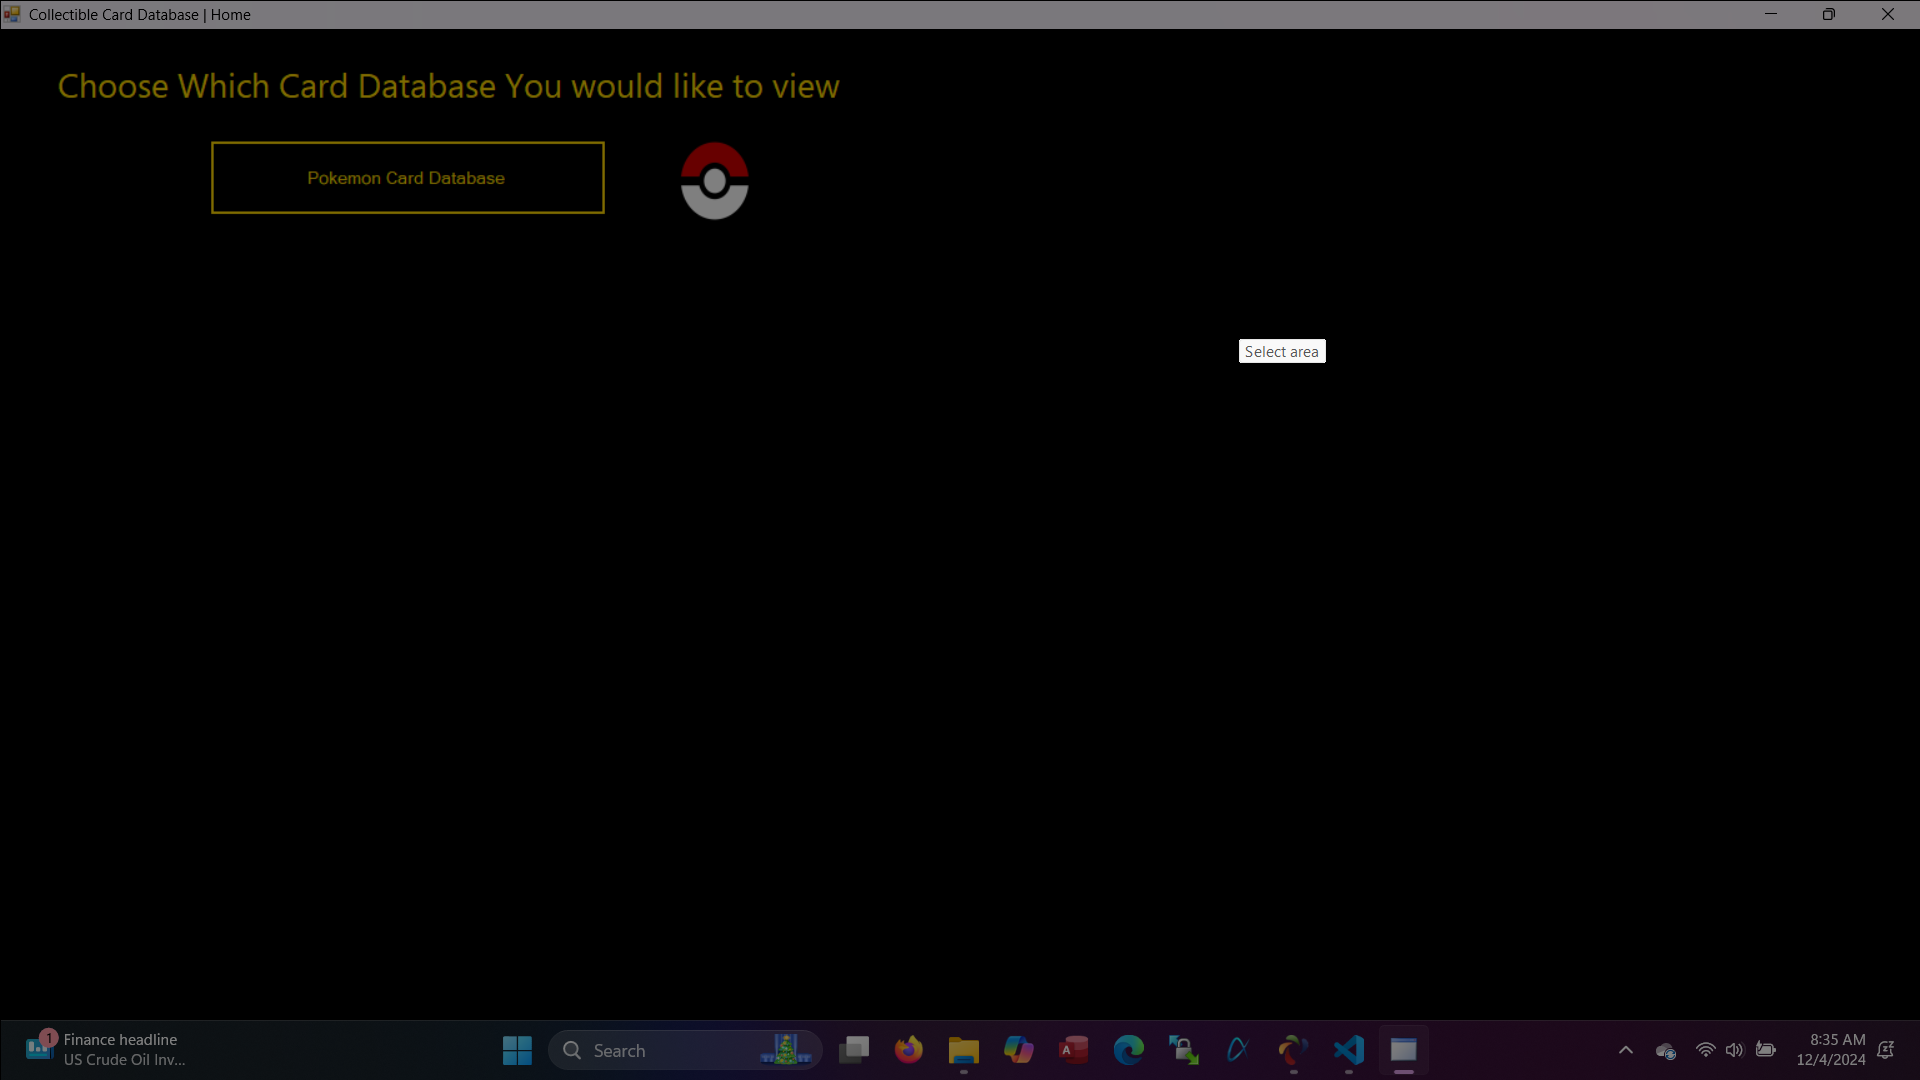Image resolution: width=1920 pixels, height=1080 pixels.
Task: Expand hidden system tray icons
Action: coord(1625,1050)
